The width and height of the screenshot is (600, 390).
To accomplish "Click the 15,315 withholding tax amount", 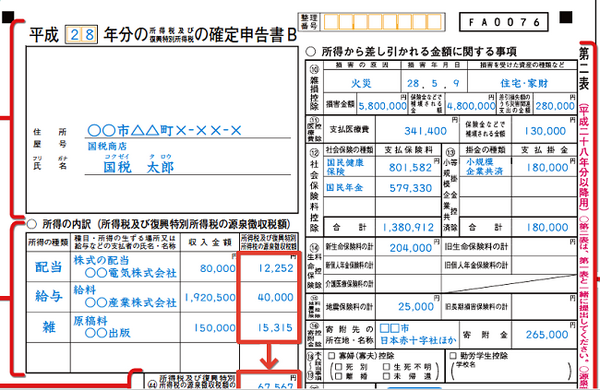I will click(x=275, y=328).
